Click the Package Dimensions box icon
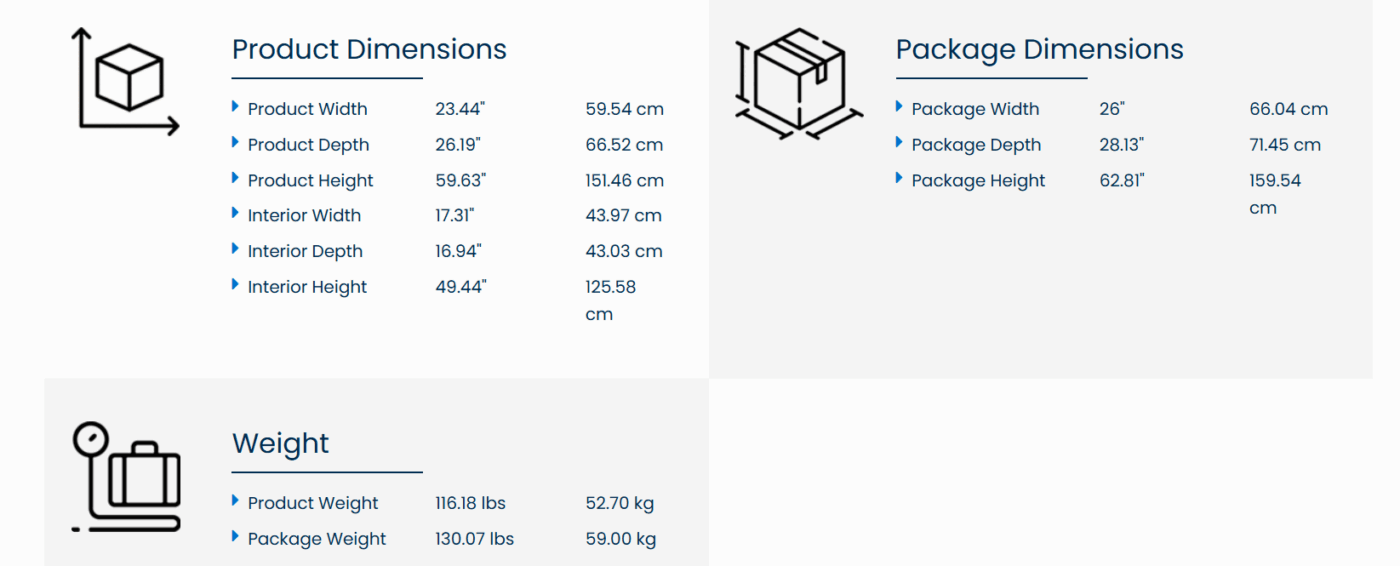The image size is (1400, 566). point(797,83)
